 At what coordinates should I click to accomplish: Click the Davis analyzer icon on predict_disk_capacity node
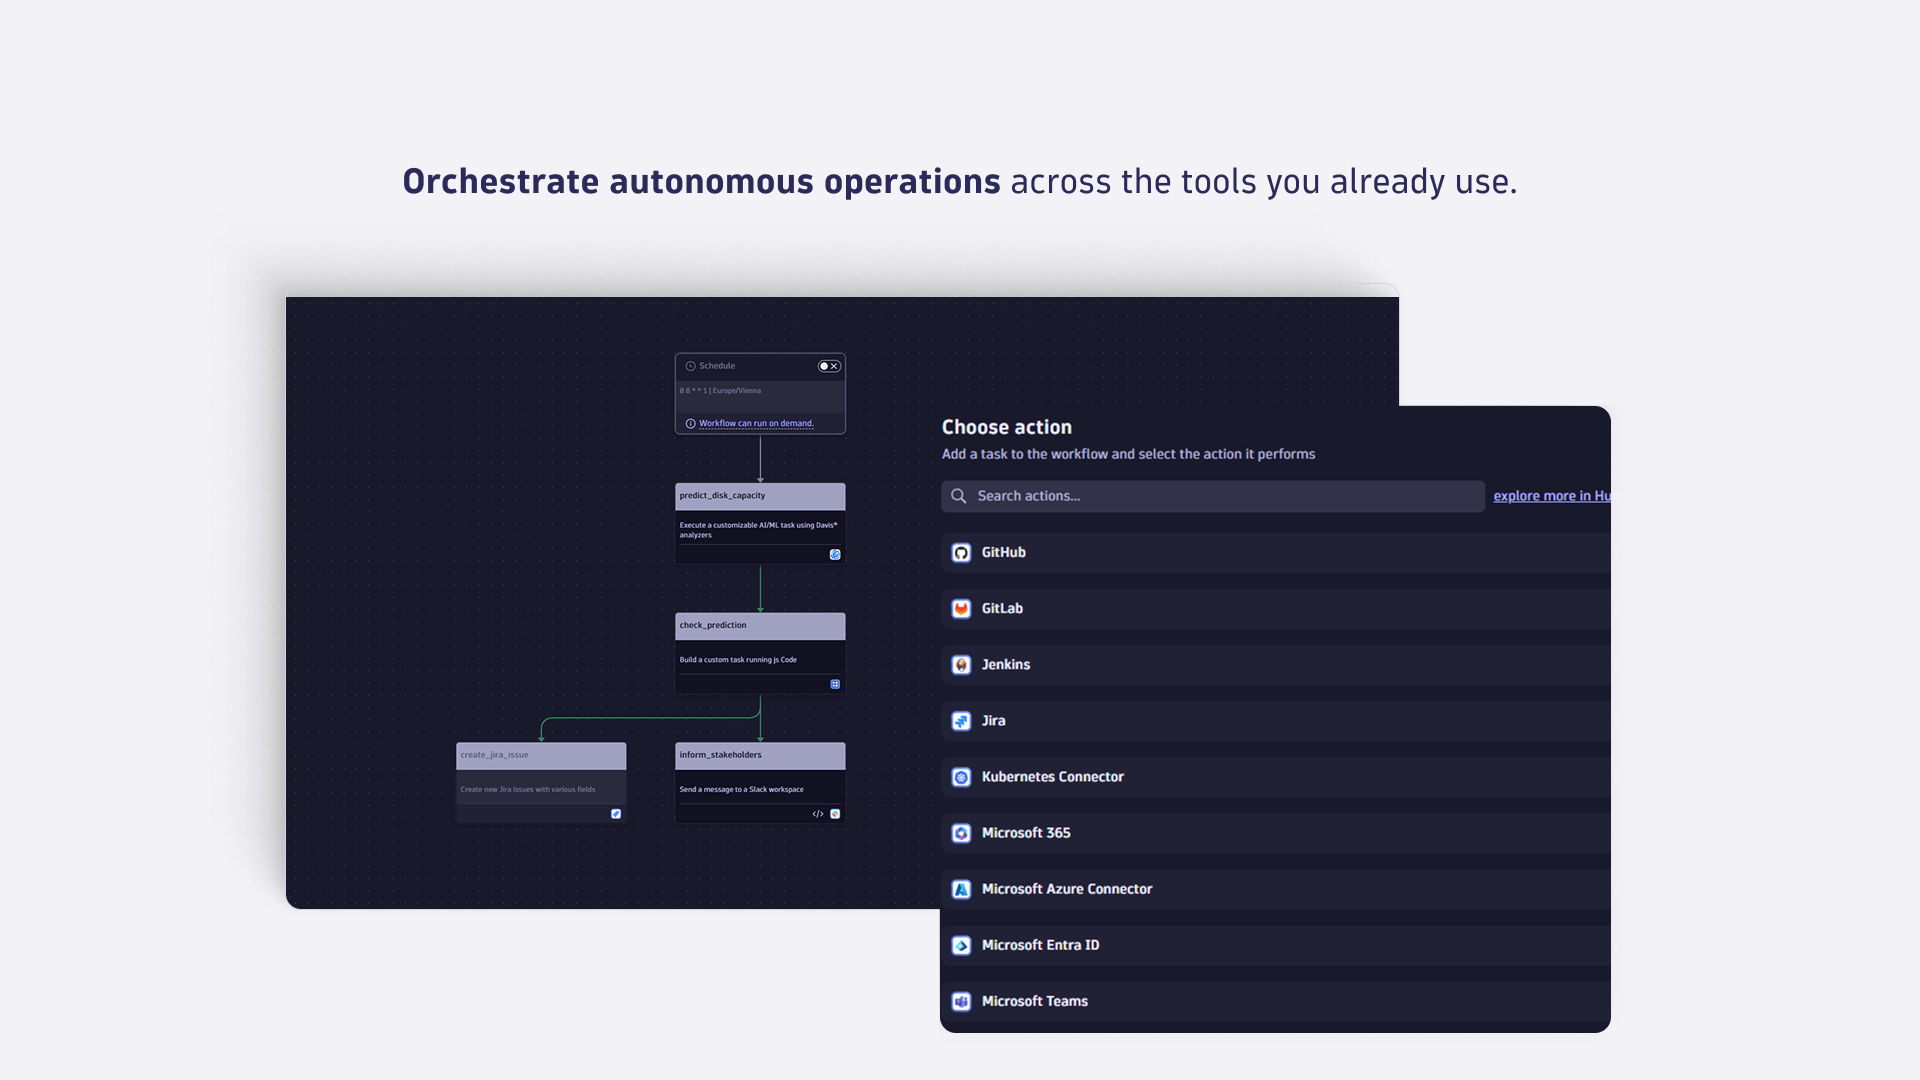point(836,554)
